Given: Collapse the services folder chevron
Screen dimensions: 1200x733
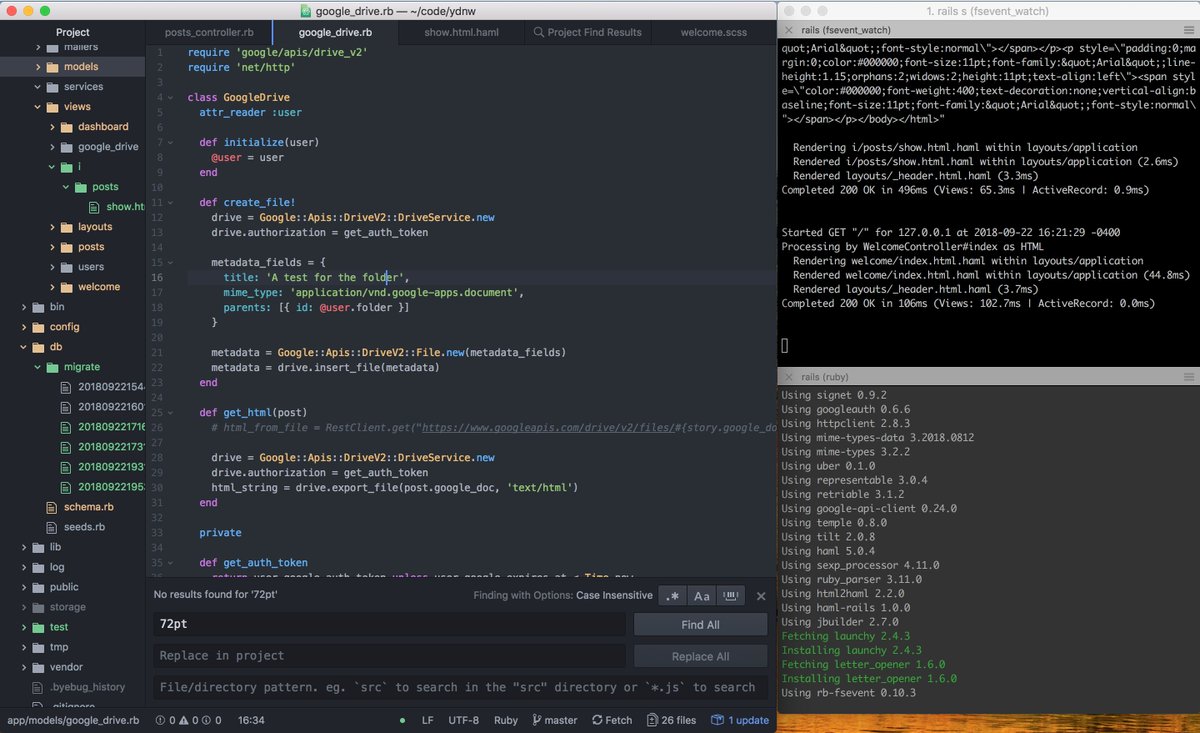Looking at the screenshot, I should coord(38,87).
